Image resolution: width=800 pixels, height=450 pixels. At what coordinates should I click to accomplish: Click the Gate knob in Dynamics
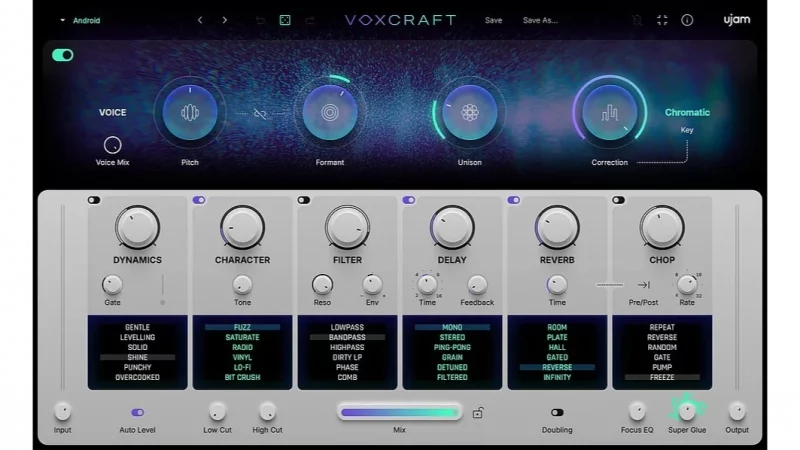(x=112, y=285)
